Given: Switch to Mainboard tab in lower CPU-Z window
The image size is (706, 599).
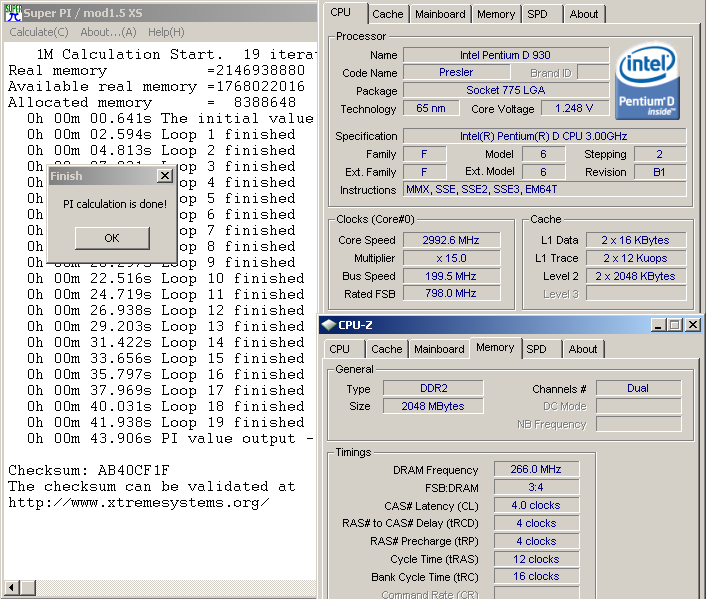Looking at the screenshot, I should coord(439,349).
